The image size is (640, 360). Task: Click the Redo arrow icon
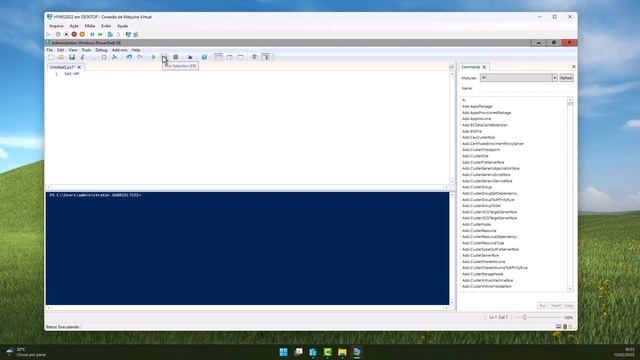pos(140,57)
